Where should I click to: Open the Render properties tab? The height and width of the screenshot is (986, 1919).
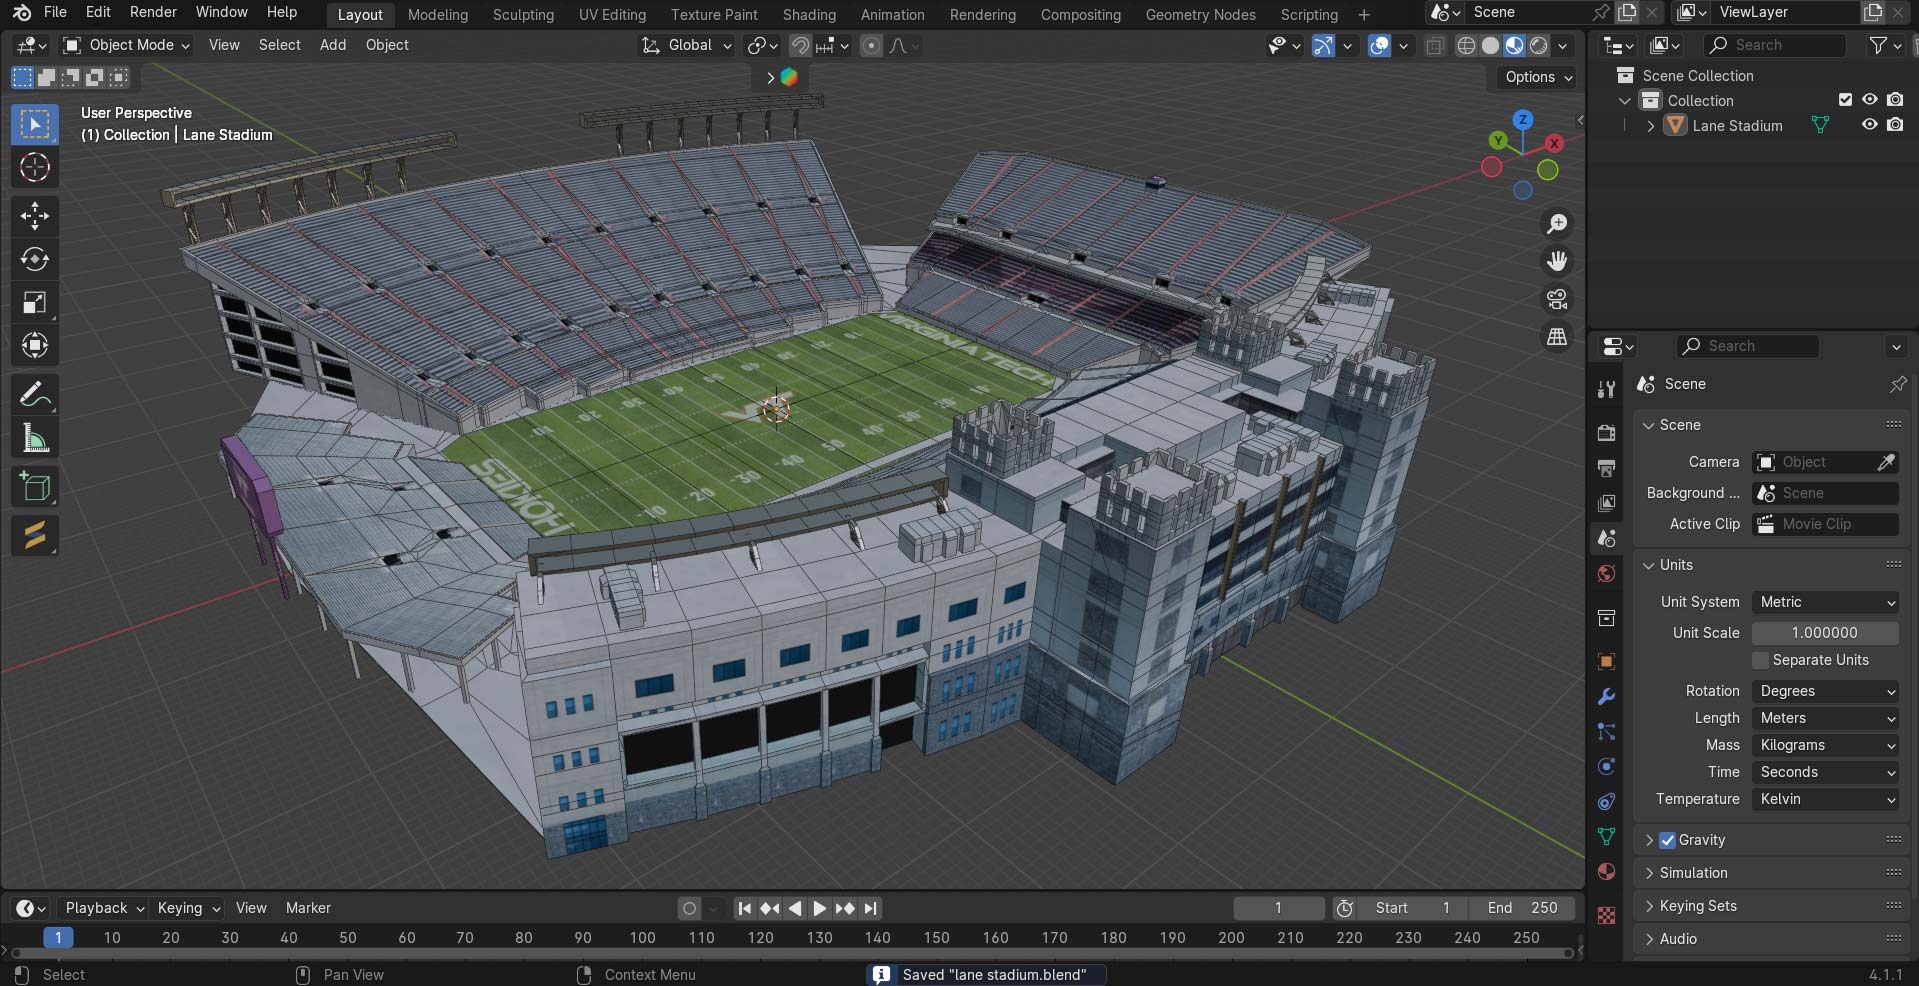1606,433
